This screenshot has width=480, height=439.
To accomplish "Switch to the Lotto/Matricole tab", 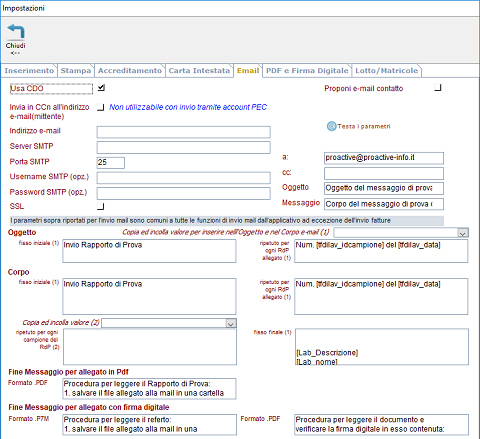I will 386,71.
